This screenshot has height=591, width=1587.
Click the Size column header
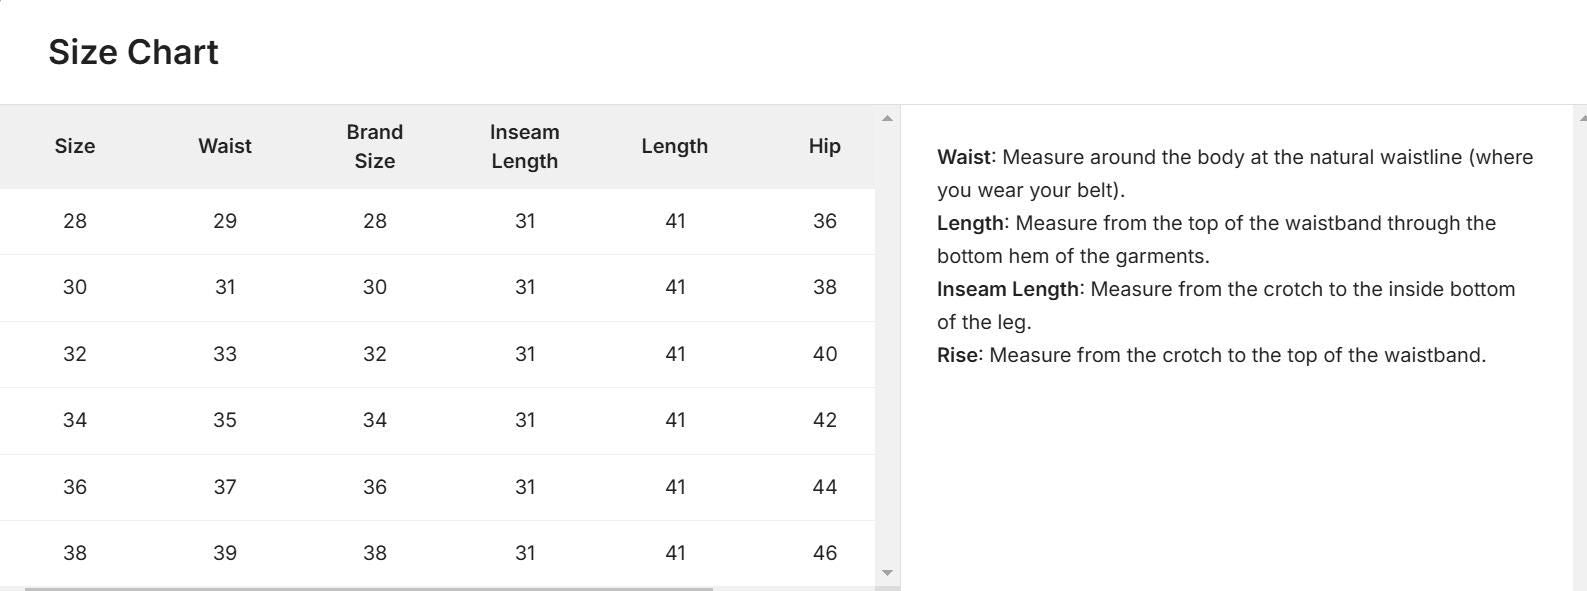tap(75, 146)
